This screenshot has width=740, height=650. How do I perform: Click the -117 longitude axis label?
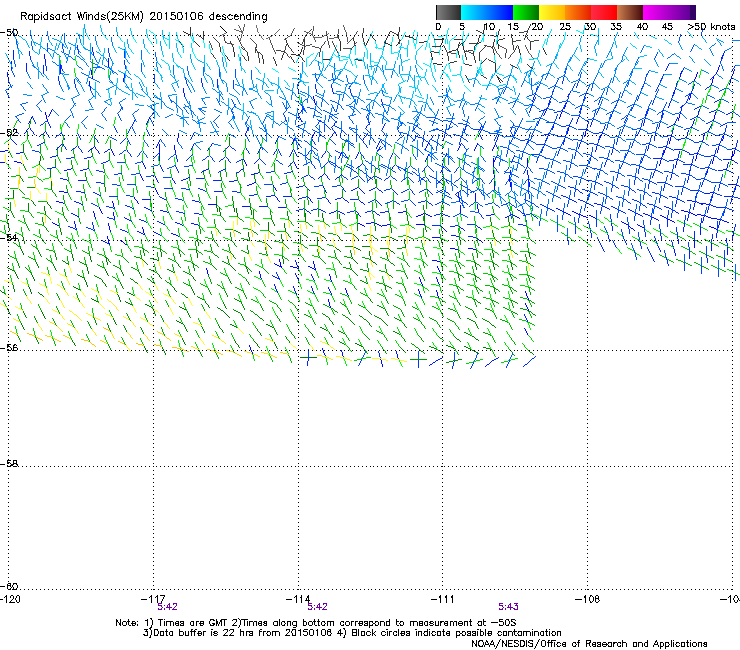click(153, 599)
